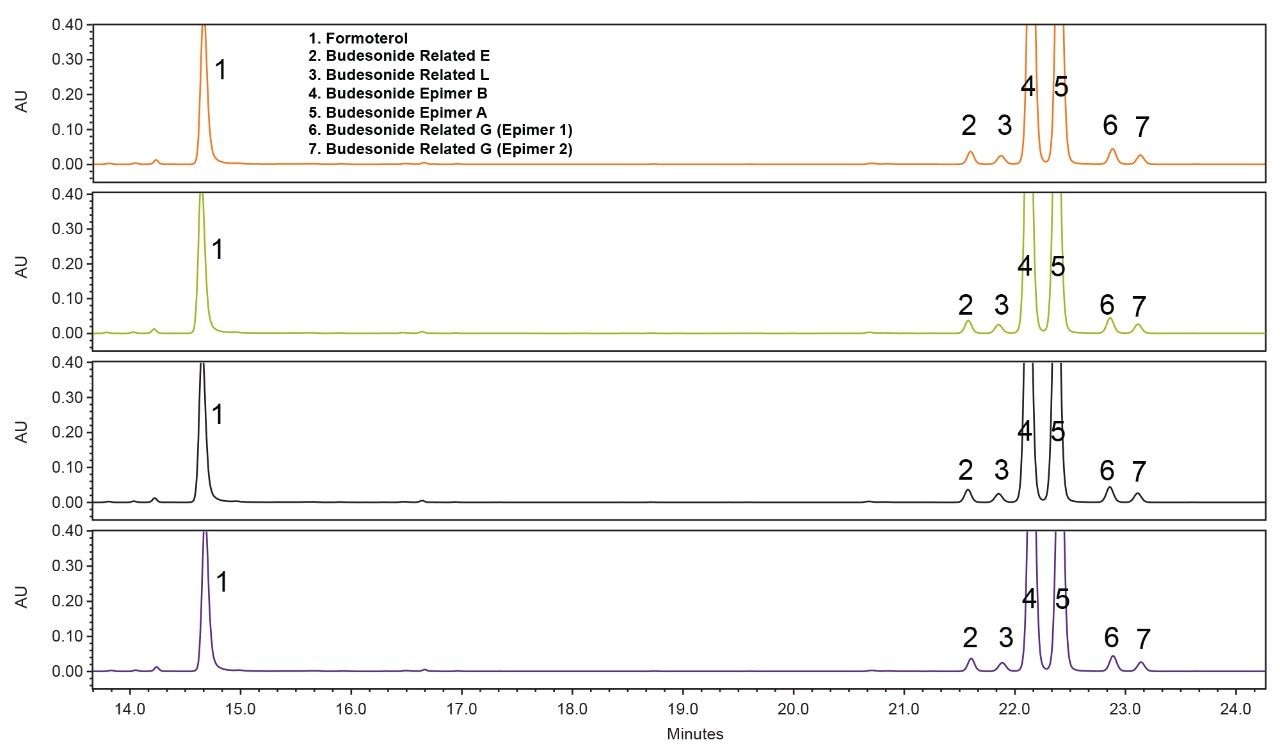
Task: Click the 16.0 tick label on the x-axis
Action: click(351, 708)
